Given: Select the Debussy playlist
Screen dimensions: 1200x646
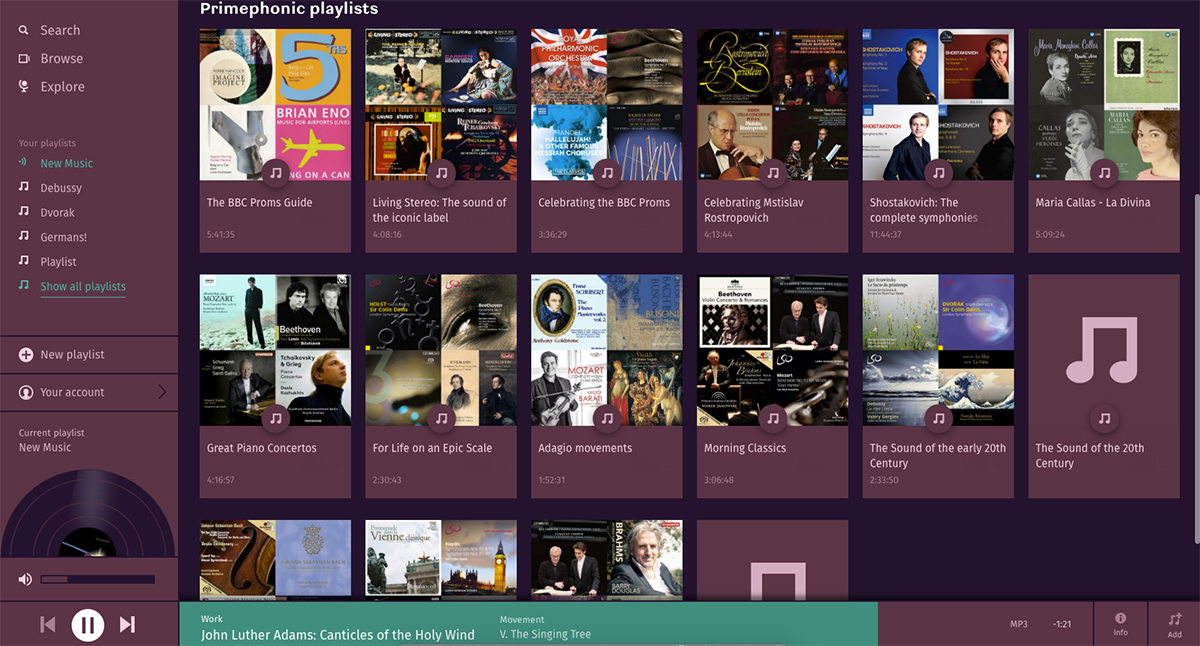Looking at the screenshot, I should click(x=61, y=188).
